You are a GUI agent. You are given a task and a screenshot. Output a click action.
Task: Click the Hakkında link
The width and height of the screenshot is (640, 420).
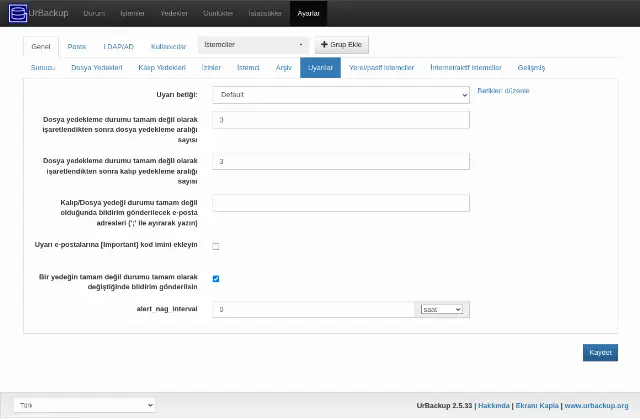494,406
